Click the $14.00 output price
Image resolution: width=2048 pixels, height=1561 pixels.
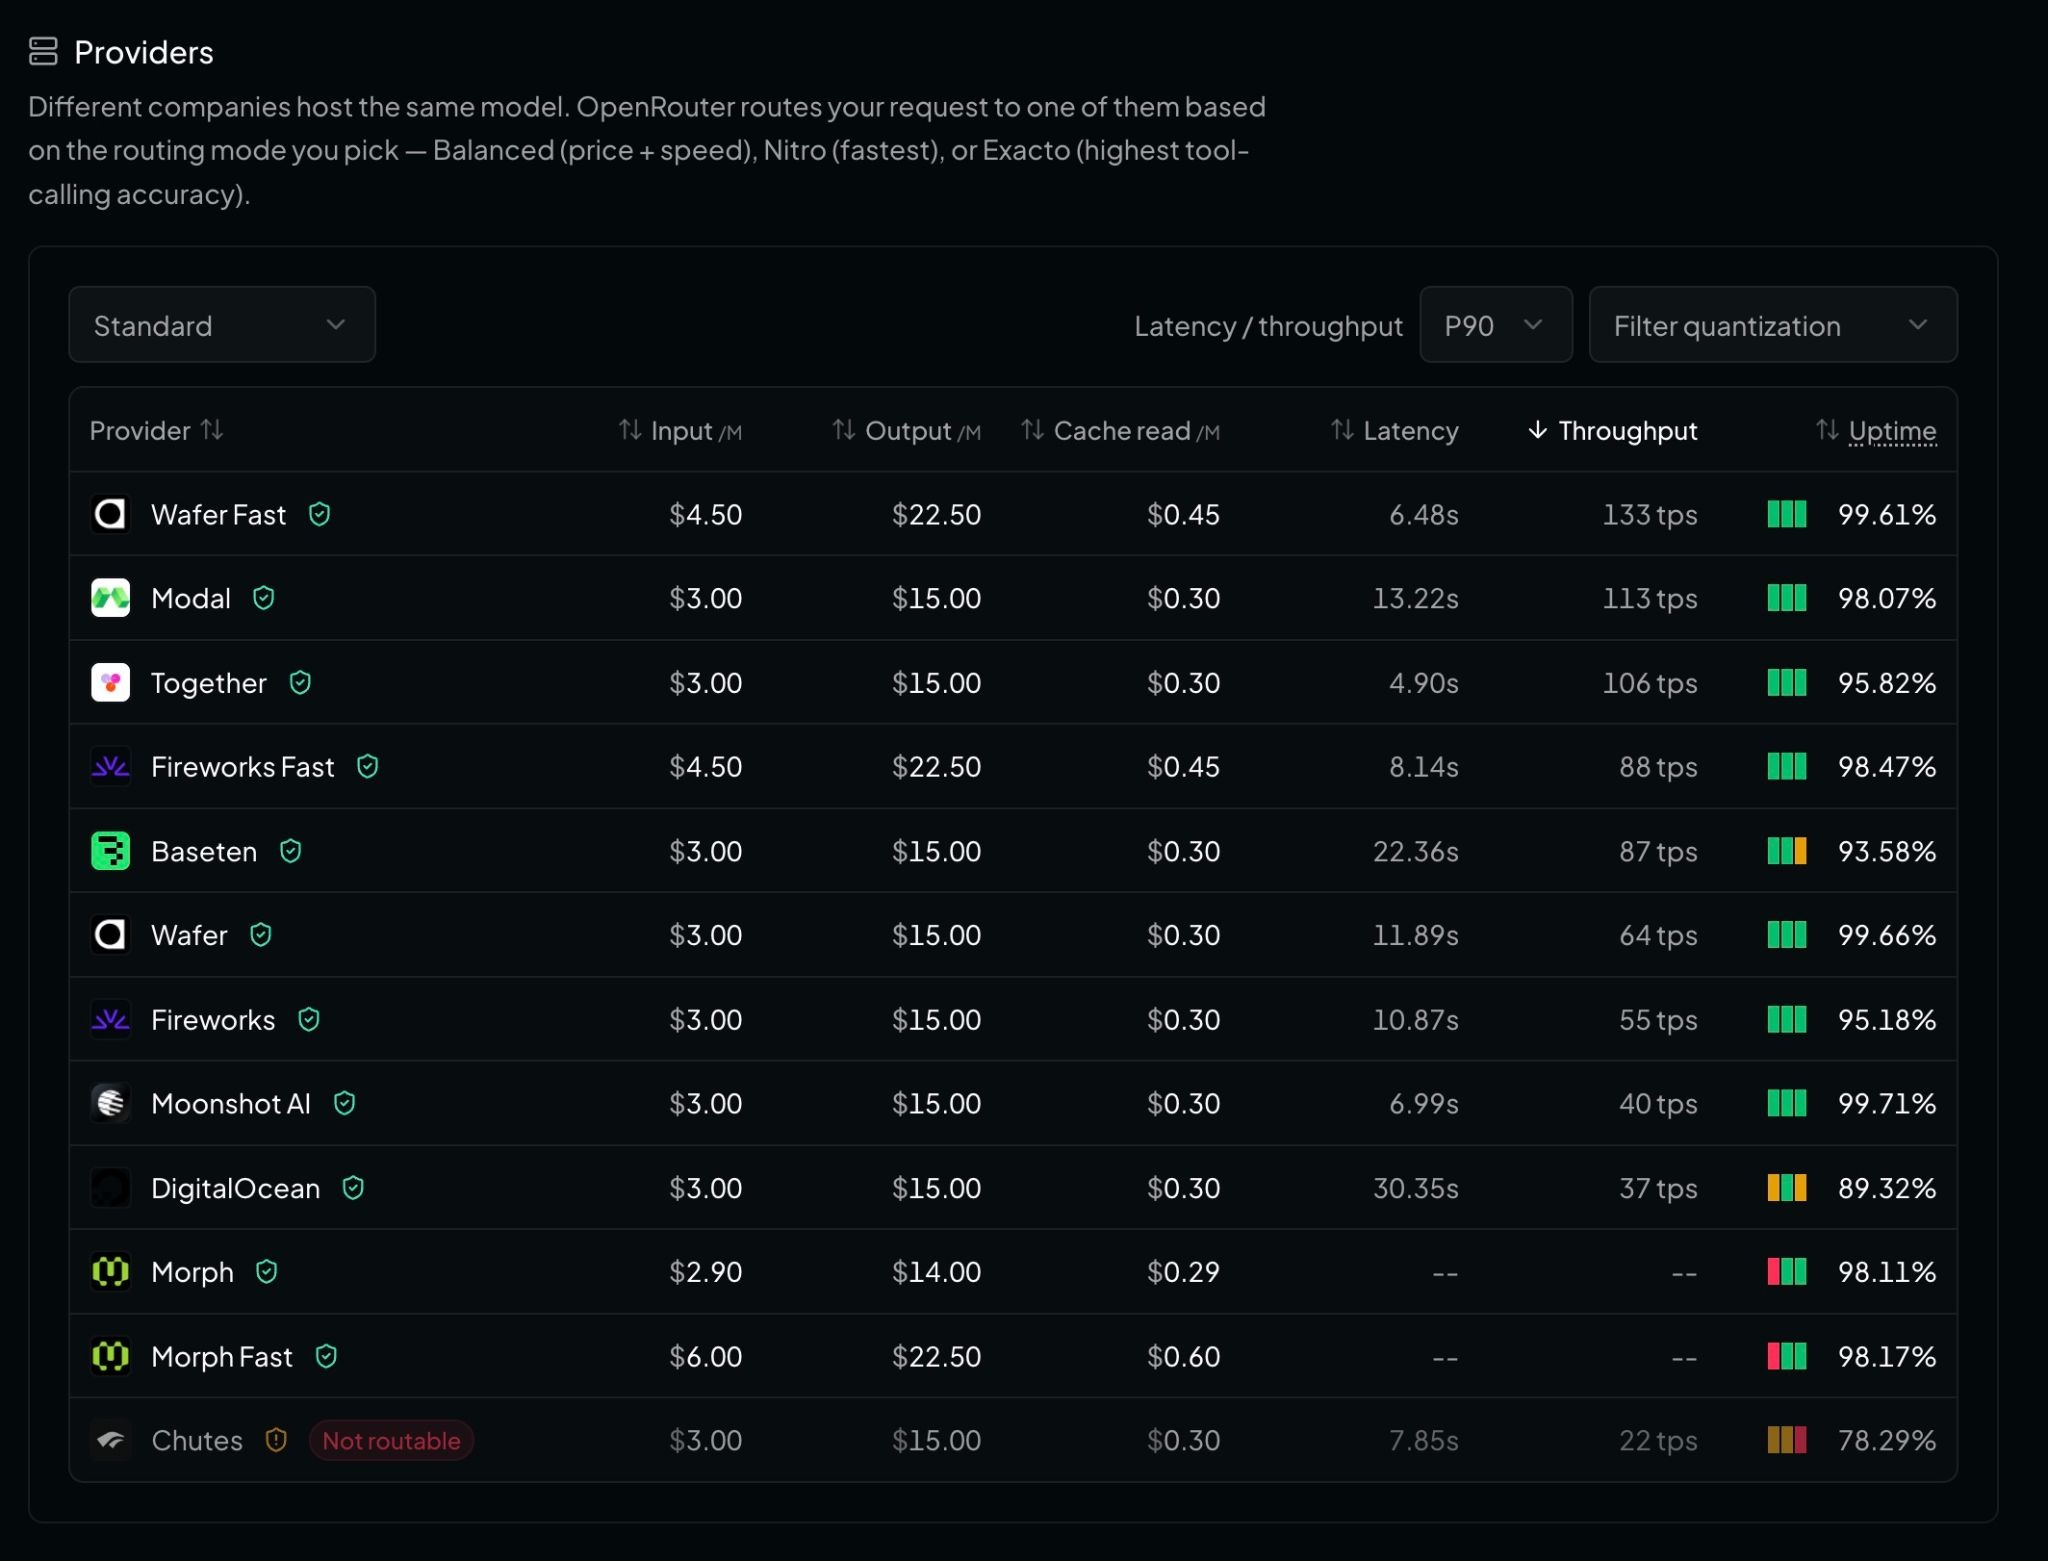tap(937, 1272)
